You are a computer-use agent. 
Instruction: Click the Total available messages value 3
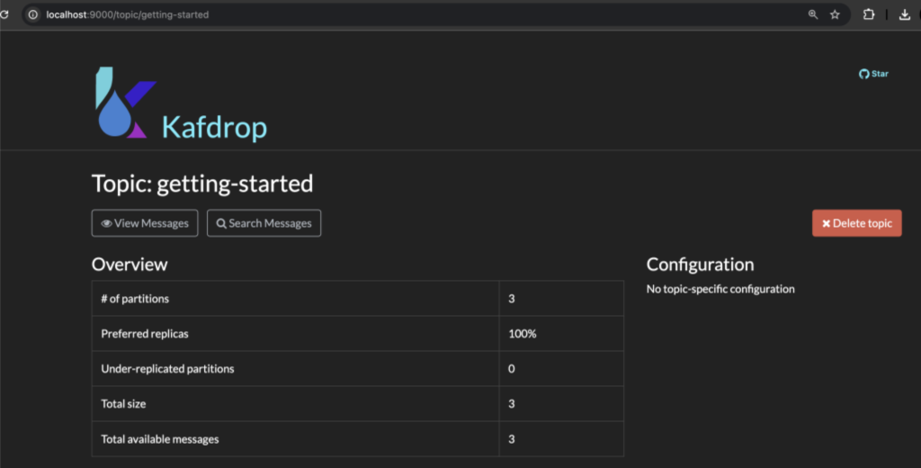(512, 439)
